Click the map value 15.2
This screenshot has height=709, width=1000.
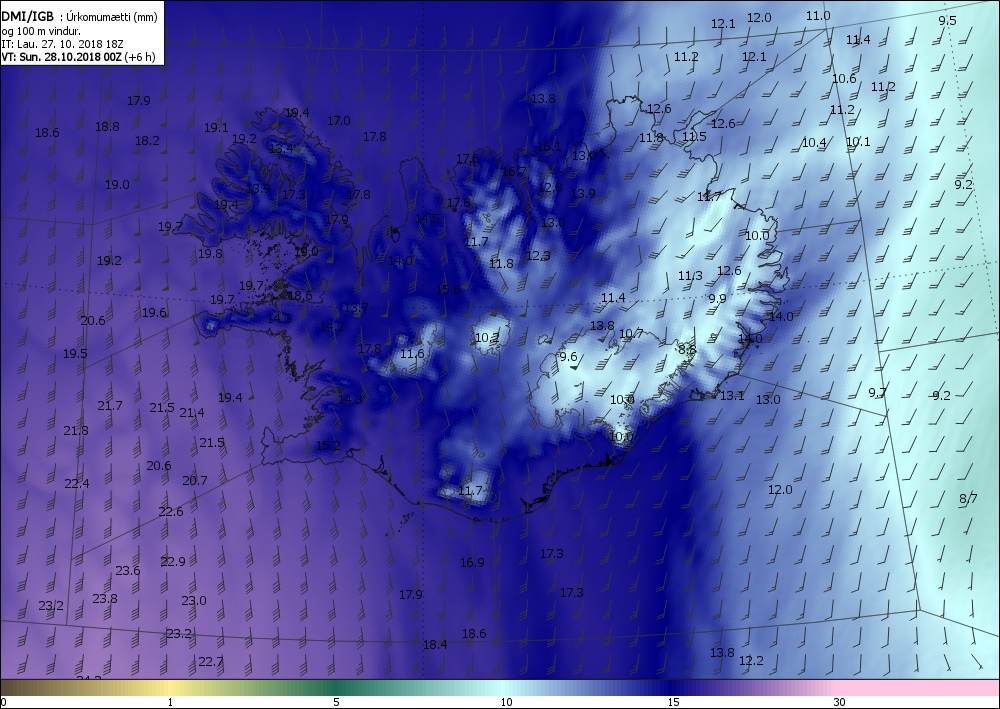[x=328, y=445]
